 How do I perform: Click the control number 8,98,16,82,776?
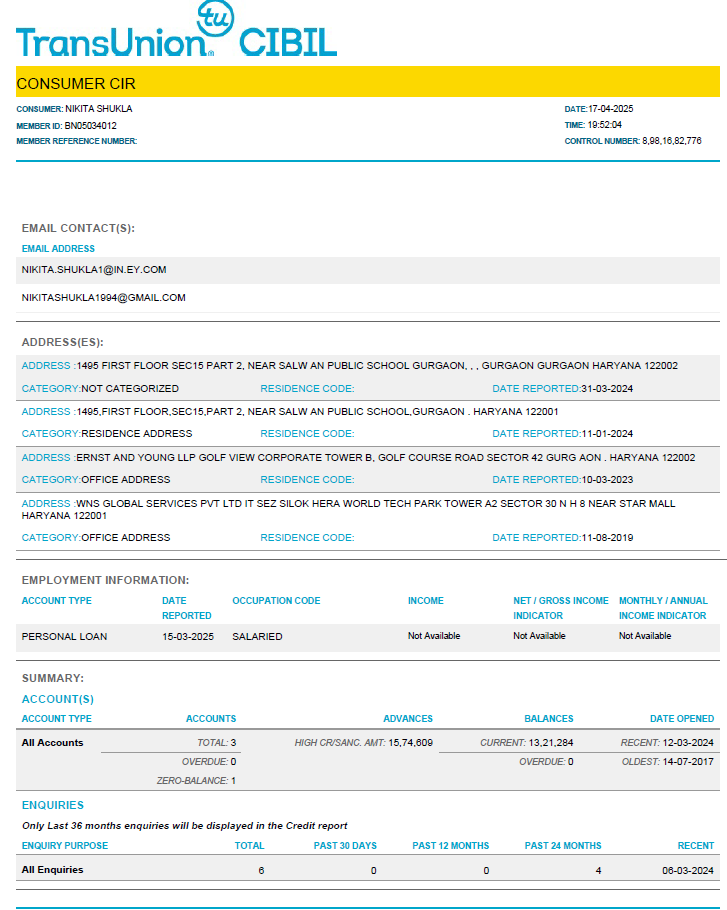[671, 141]
